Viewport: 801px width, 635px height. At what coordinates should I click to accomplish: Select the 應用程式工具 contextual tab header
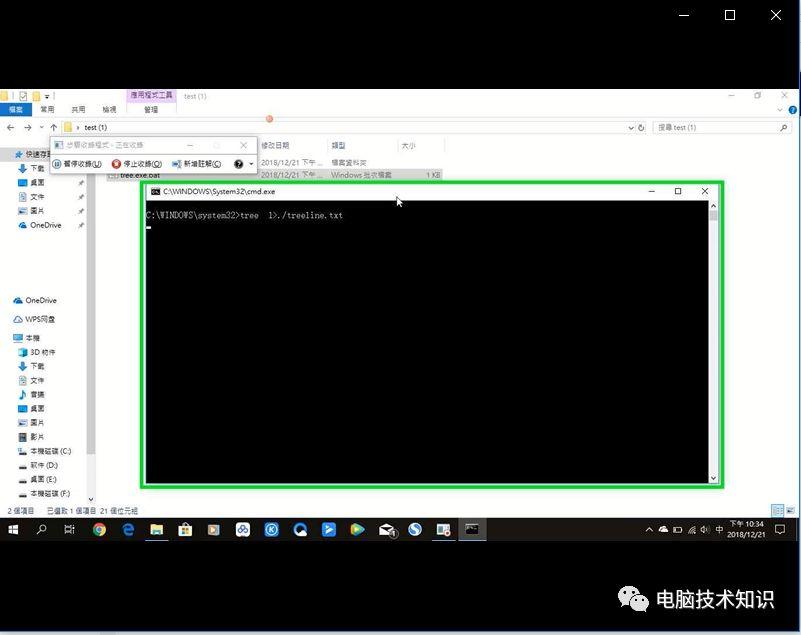[151, 96]
